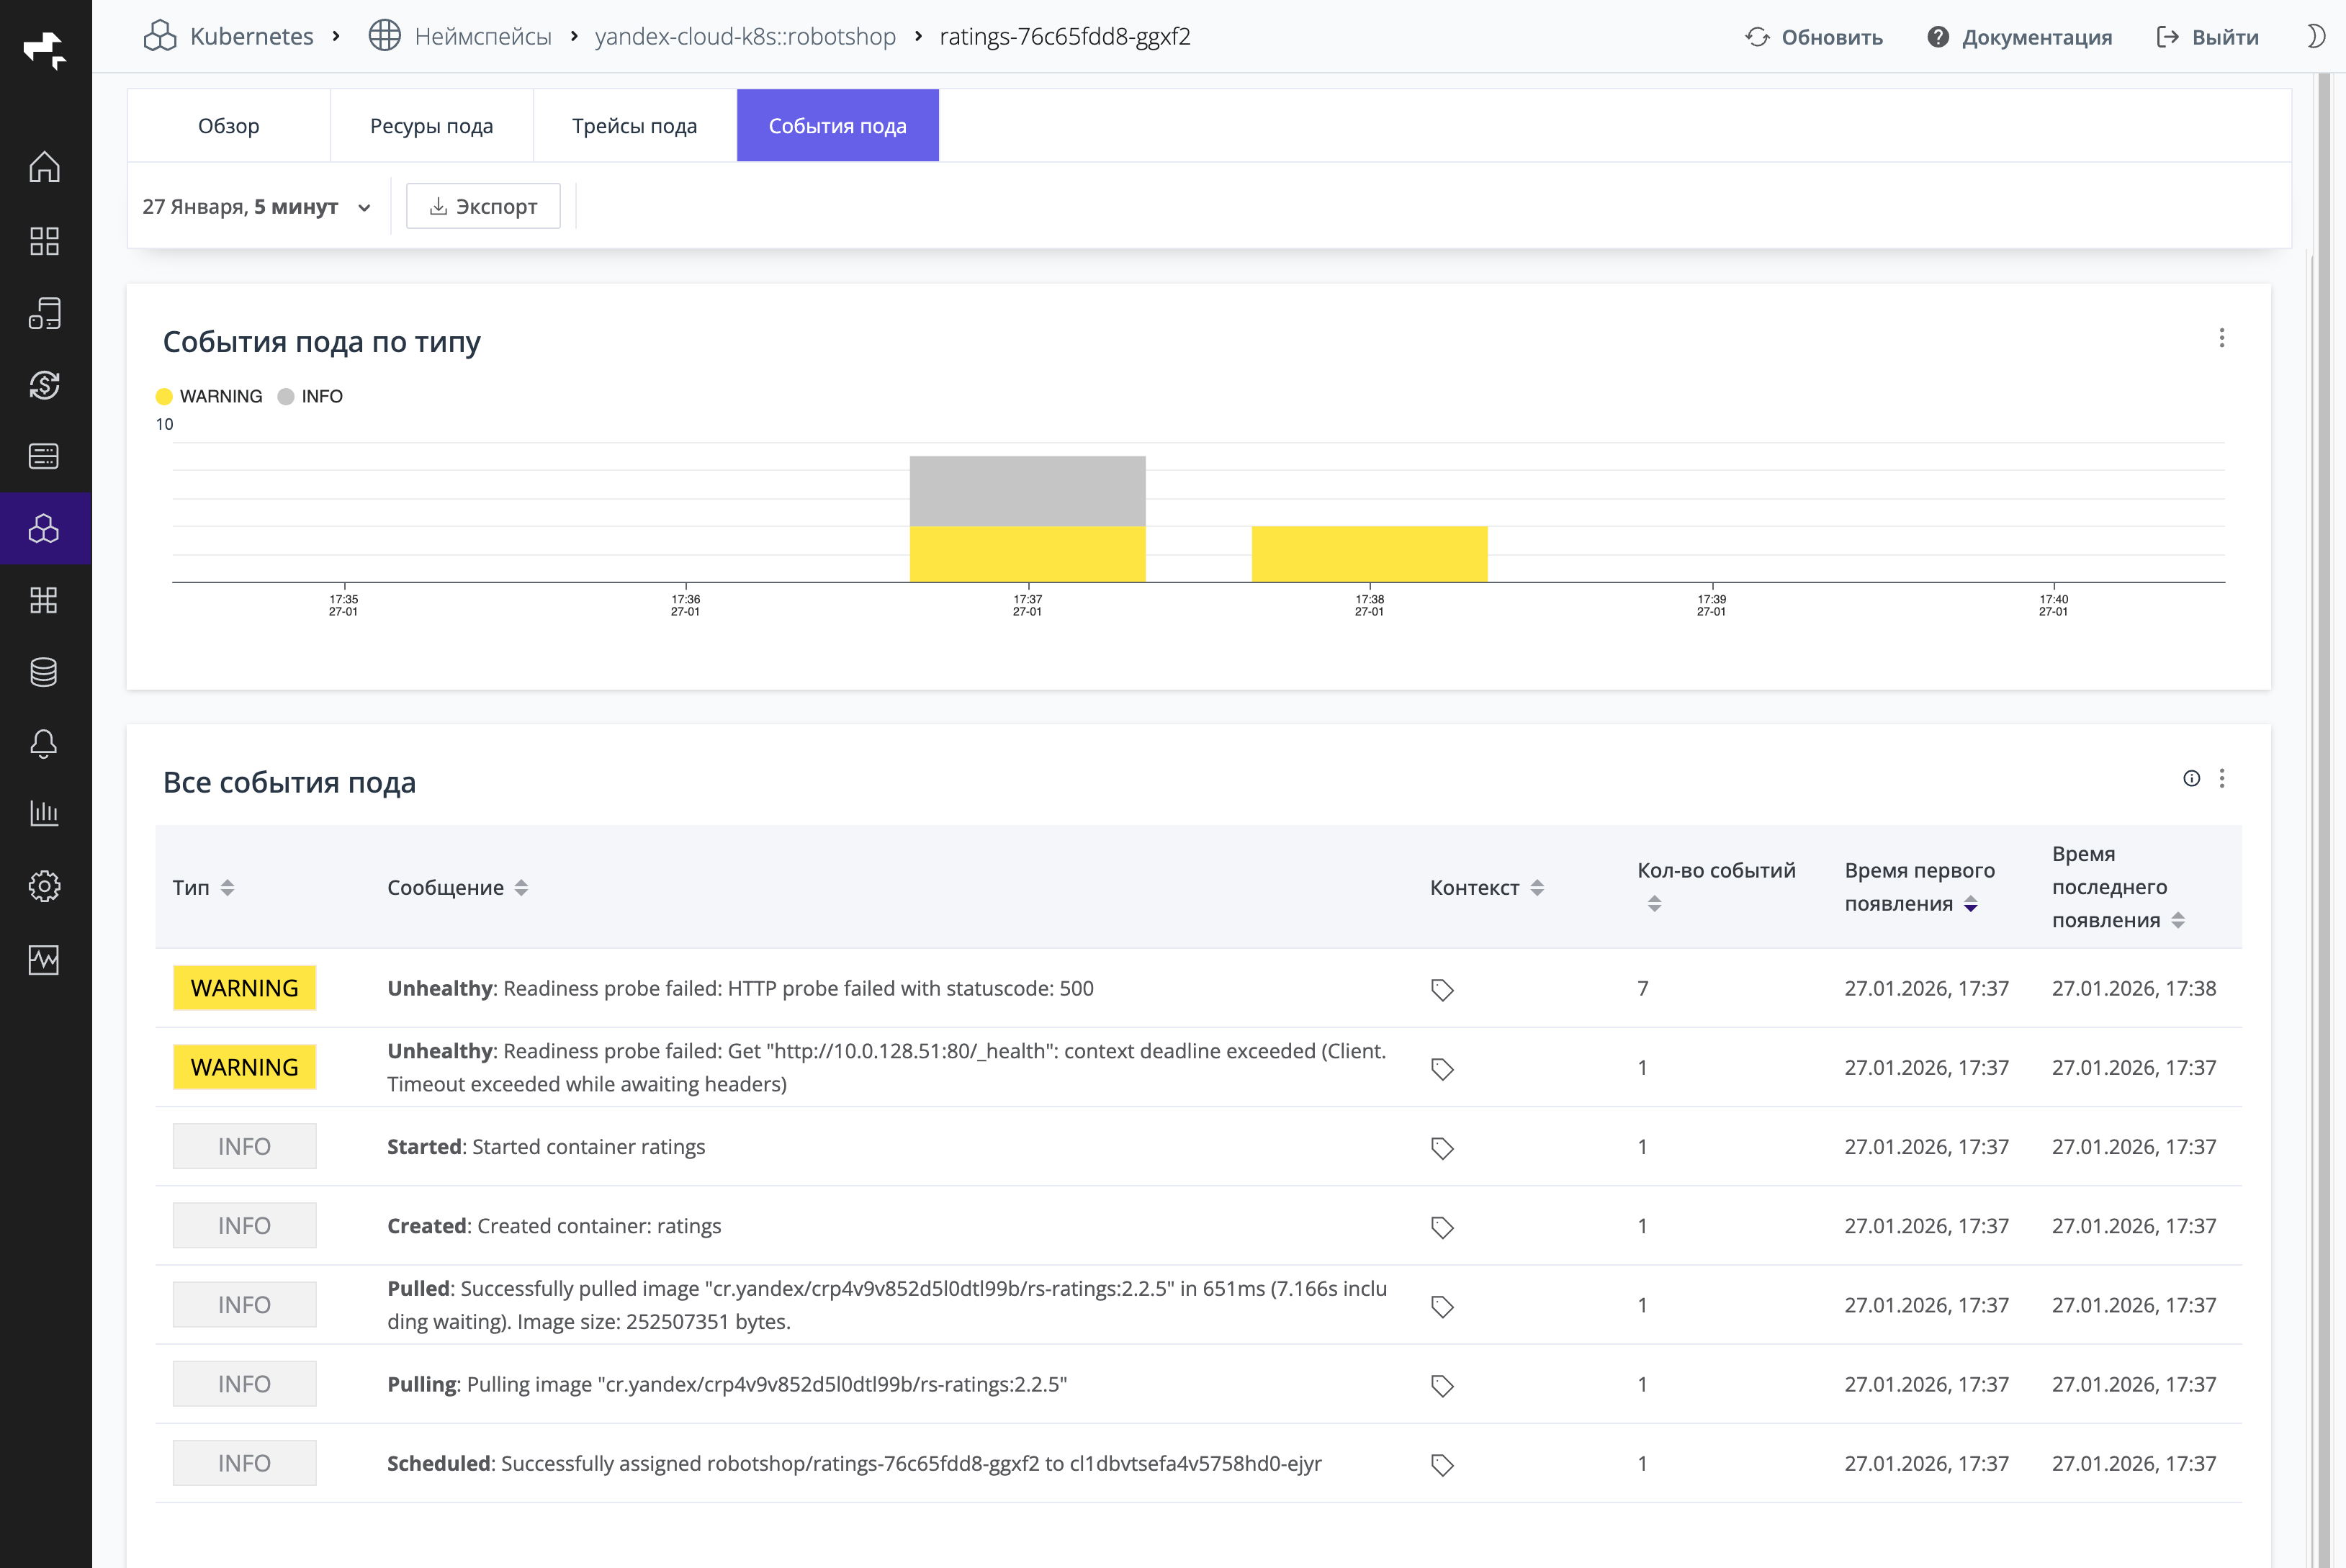Open the settings gear in the sidebar

click(x=44, y=886)
